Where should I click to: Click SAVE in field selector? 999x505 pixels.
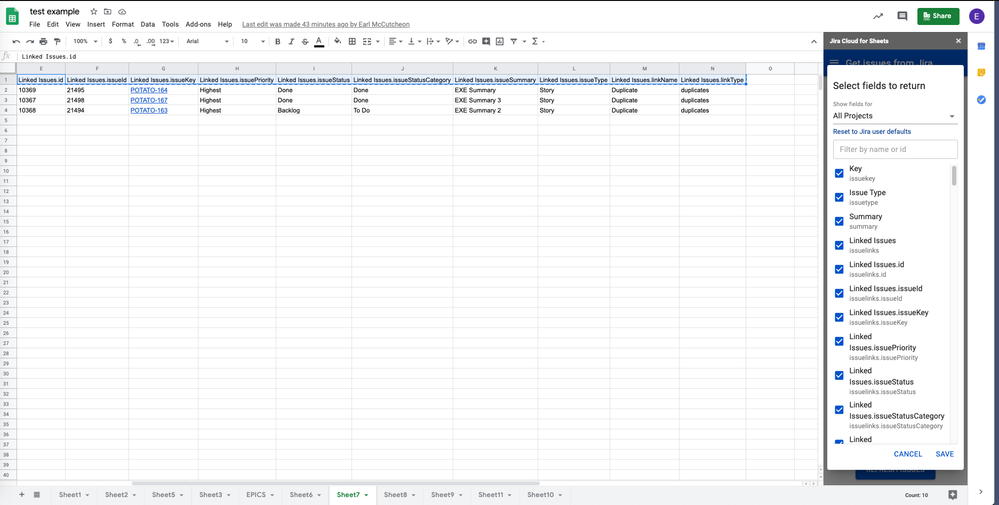[x=945, y=454]
